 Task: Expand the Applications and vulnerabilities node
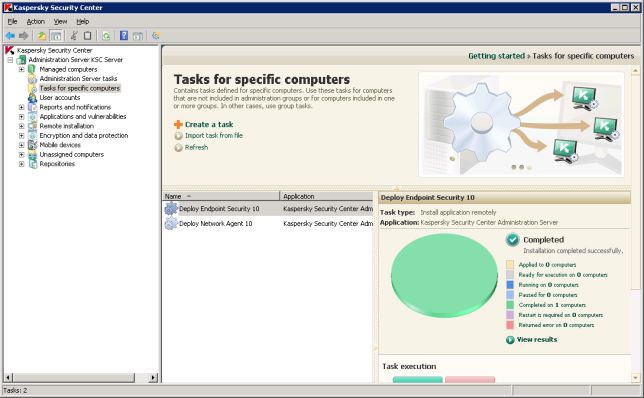[21, 116]
